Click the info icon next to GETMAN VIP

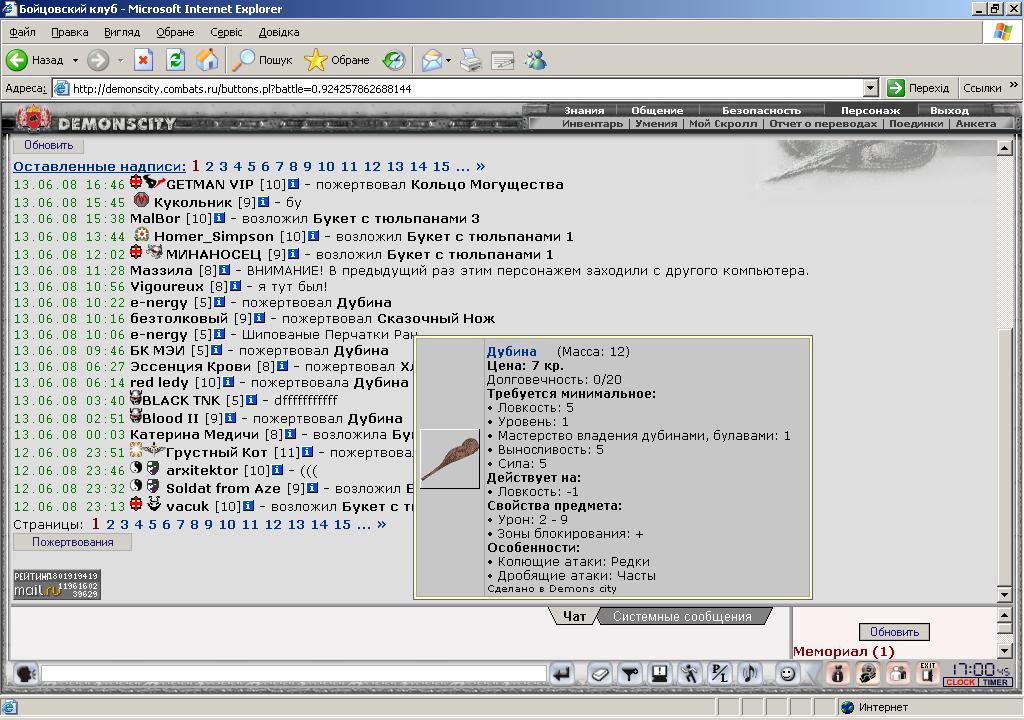[294, 184]
